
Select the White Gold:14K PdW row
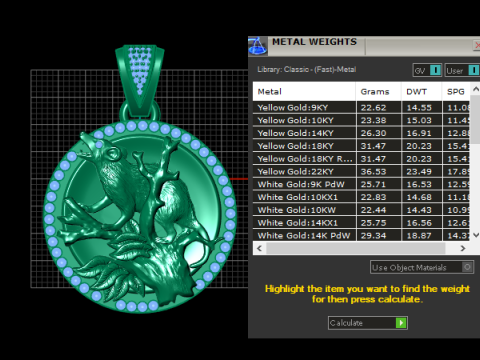(x=361, y=235)
